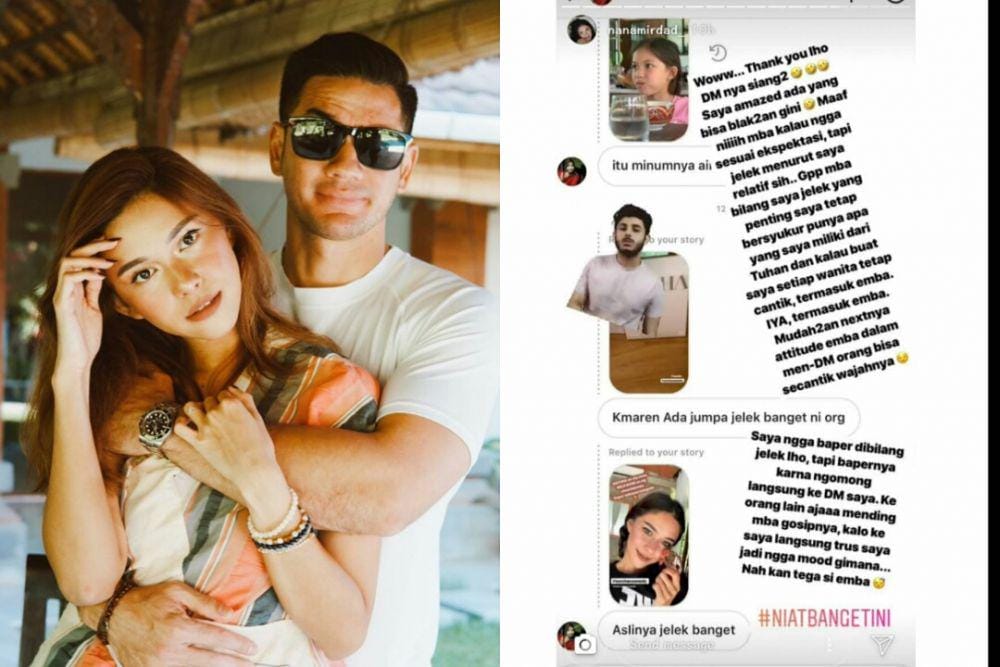Click the Send message input field
Image resolution: width=1000 pixels, height=667 pixels.
pos(673,645)
